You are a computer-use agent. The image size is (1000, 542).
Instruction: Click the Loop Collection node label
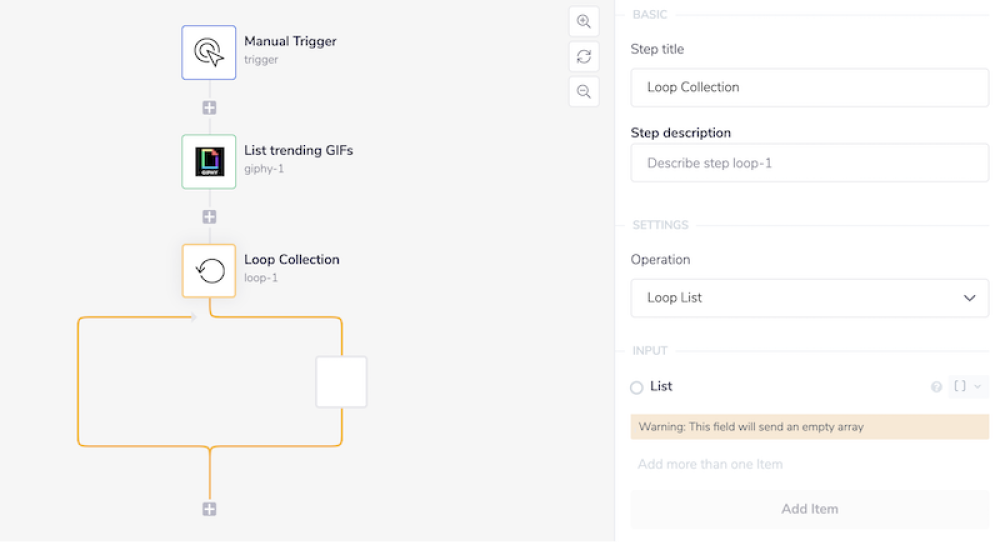pos(292,260)
